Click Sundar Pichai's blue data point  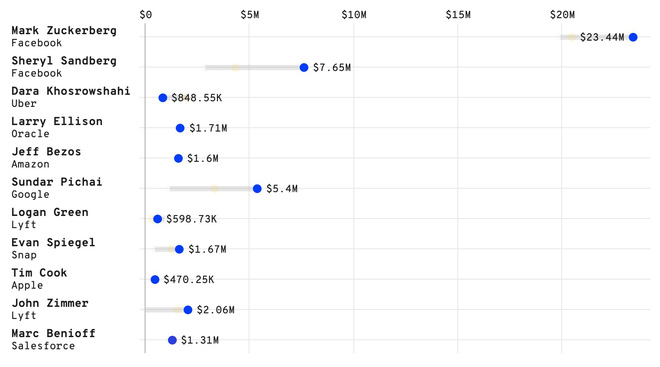click(x=257, y=189)
